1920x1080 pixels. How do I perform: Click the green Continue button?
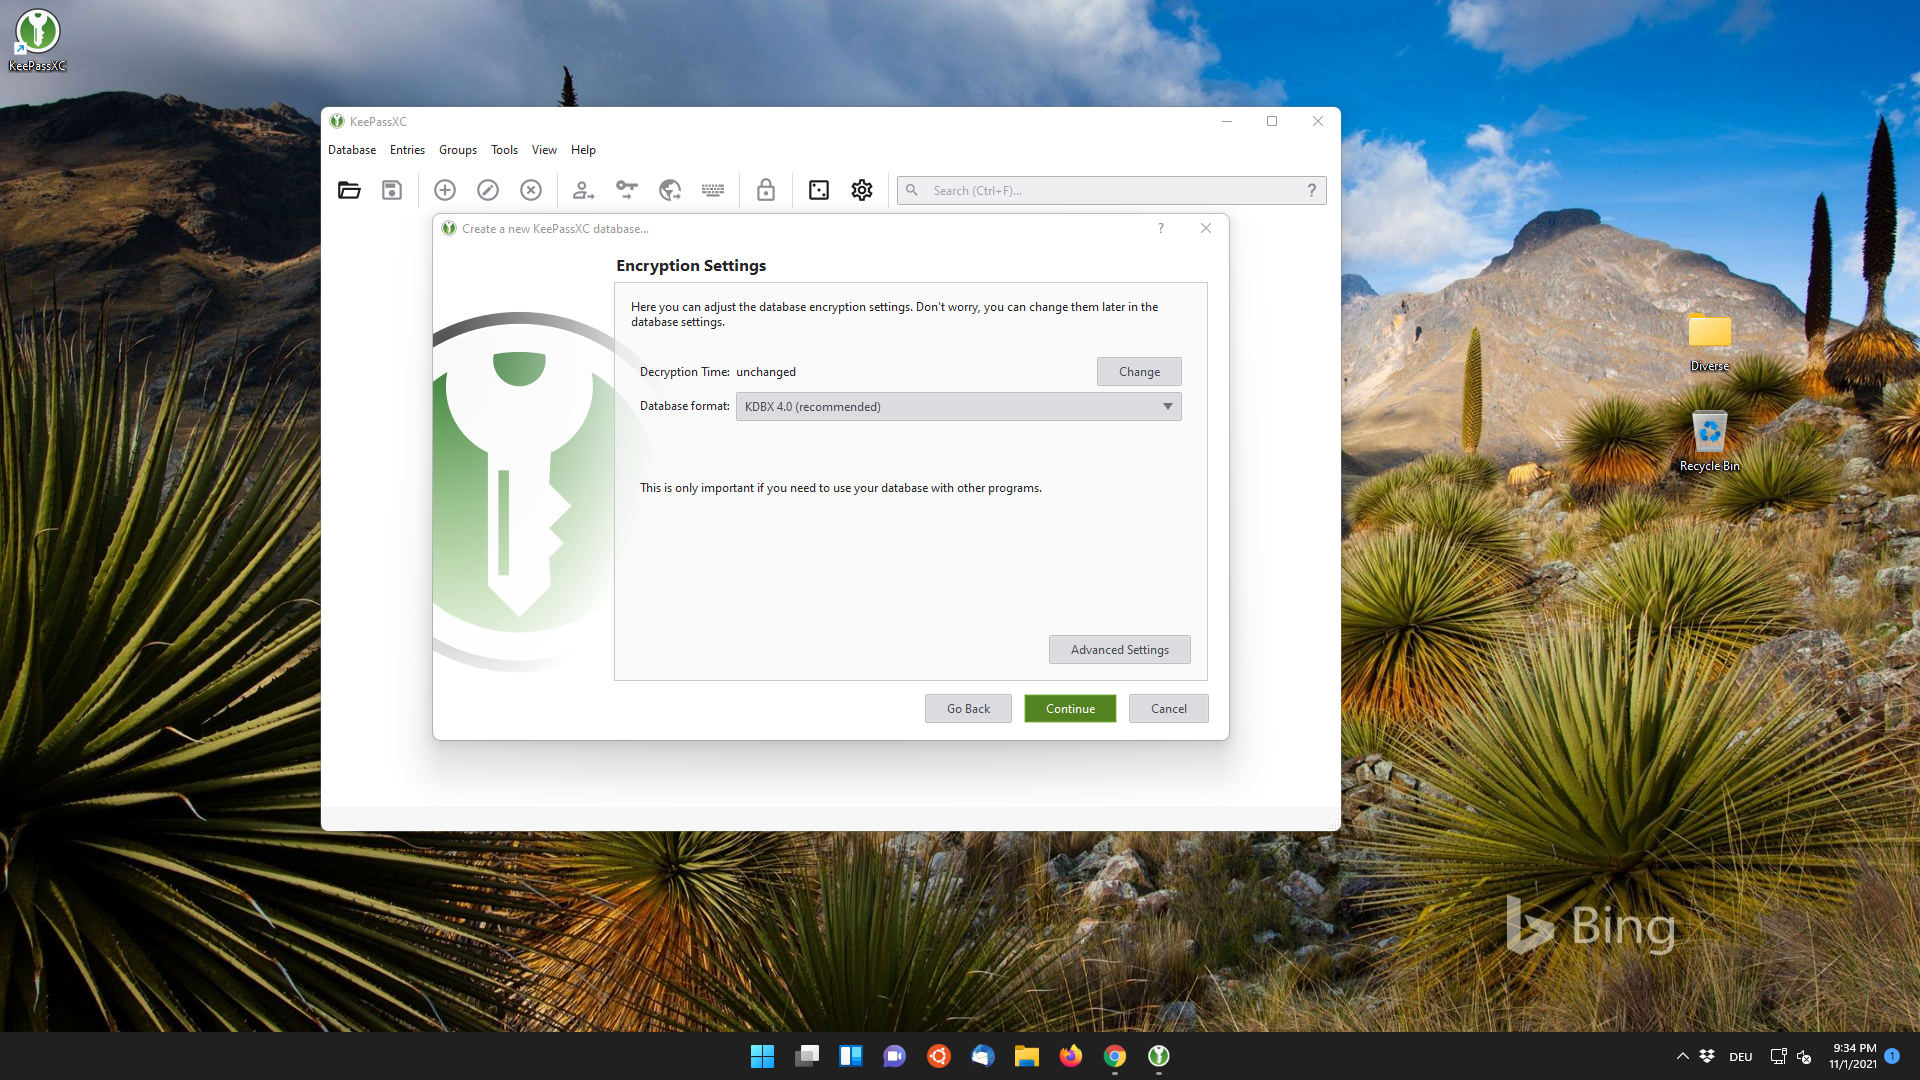(x=1070, y=708)
